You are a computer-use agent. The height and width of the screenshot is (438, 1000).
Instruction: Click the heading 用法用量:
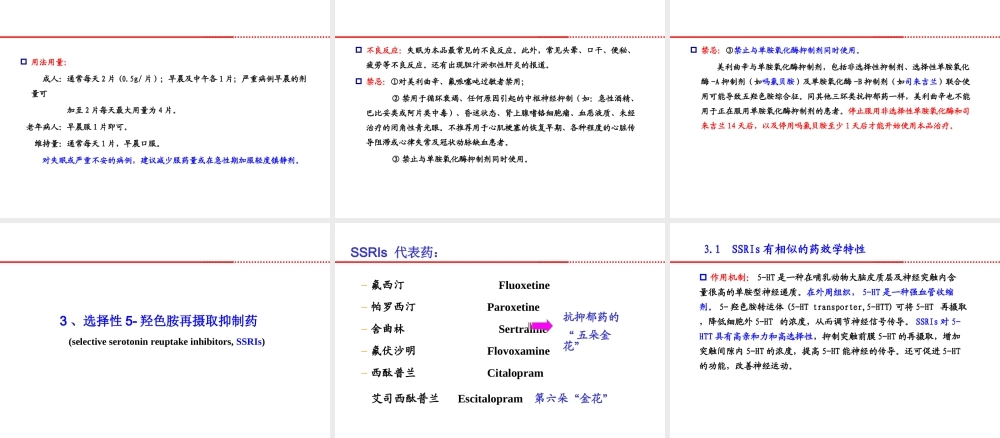pos(49,62)
